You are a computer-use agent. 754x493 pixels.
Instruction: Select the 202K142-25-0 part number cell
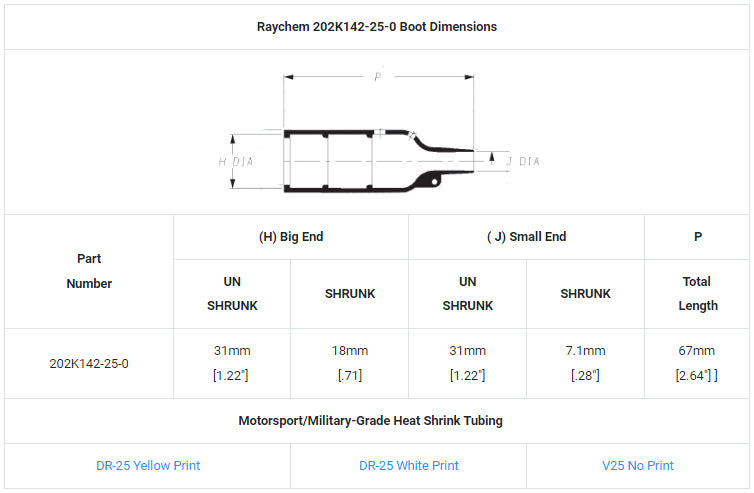89,363
